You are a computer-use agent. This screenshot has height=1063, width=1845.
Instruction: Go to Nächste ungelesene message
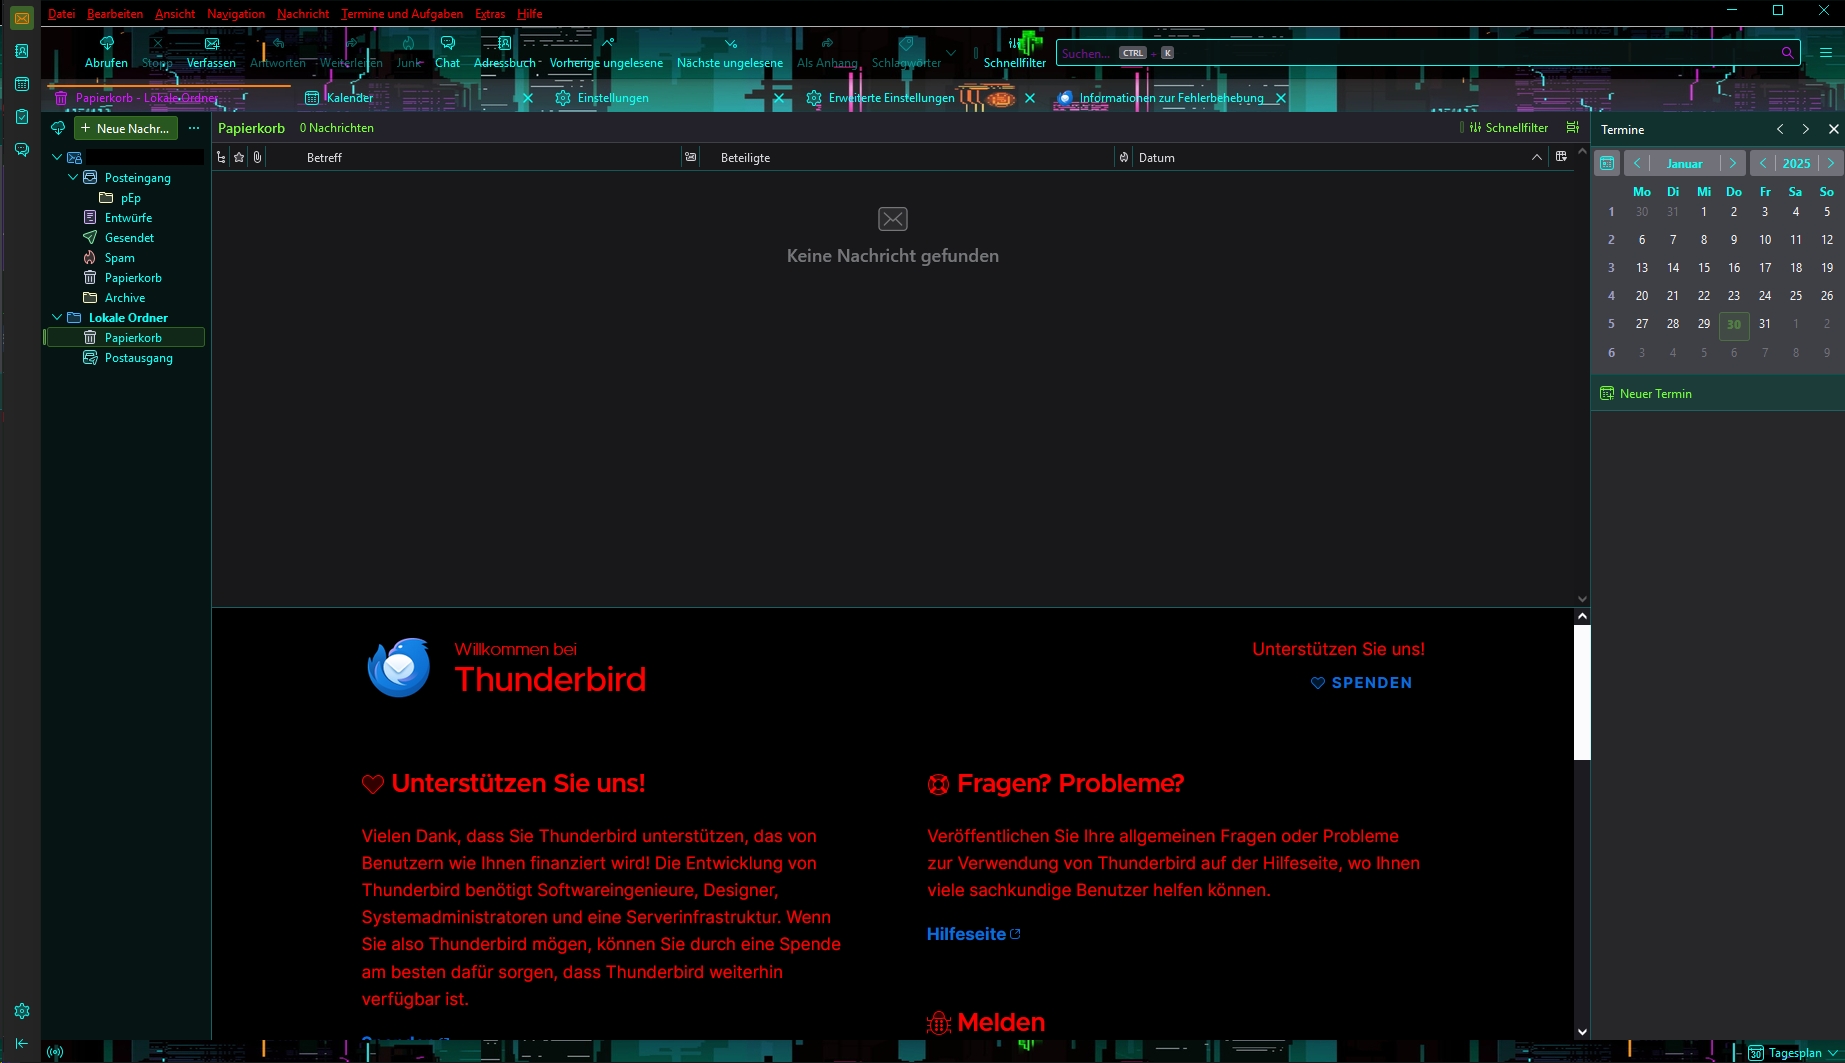730,53
